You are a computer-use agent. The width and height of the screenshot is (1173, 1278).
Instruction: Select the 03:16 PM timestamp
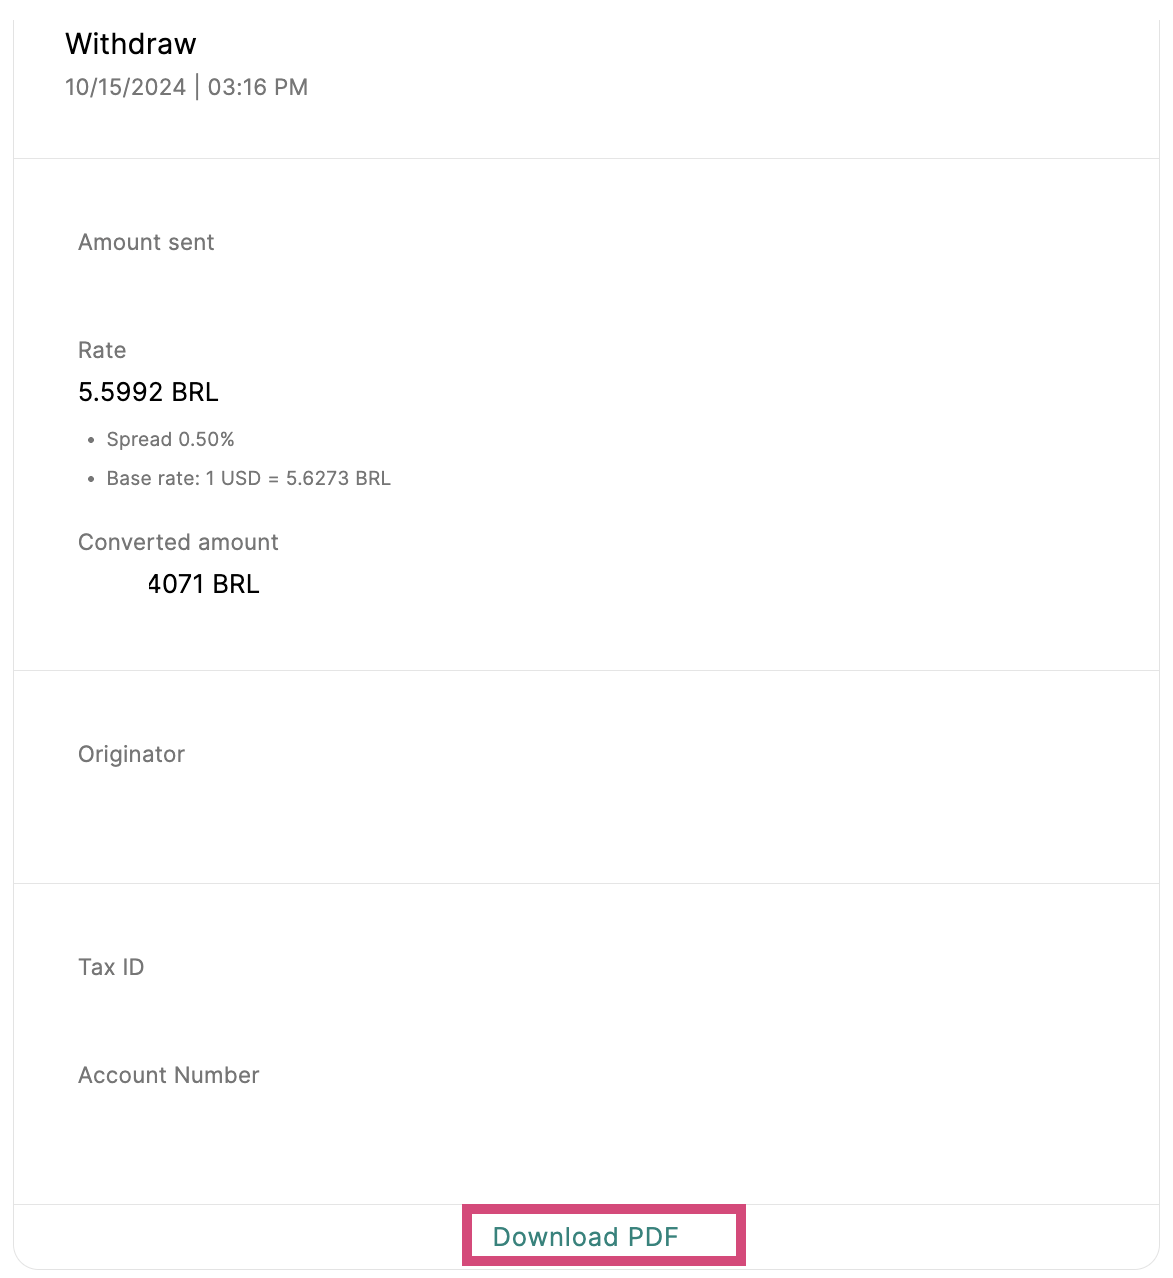(258, 87)
